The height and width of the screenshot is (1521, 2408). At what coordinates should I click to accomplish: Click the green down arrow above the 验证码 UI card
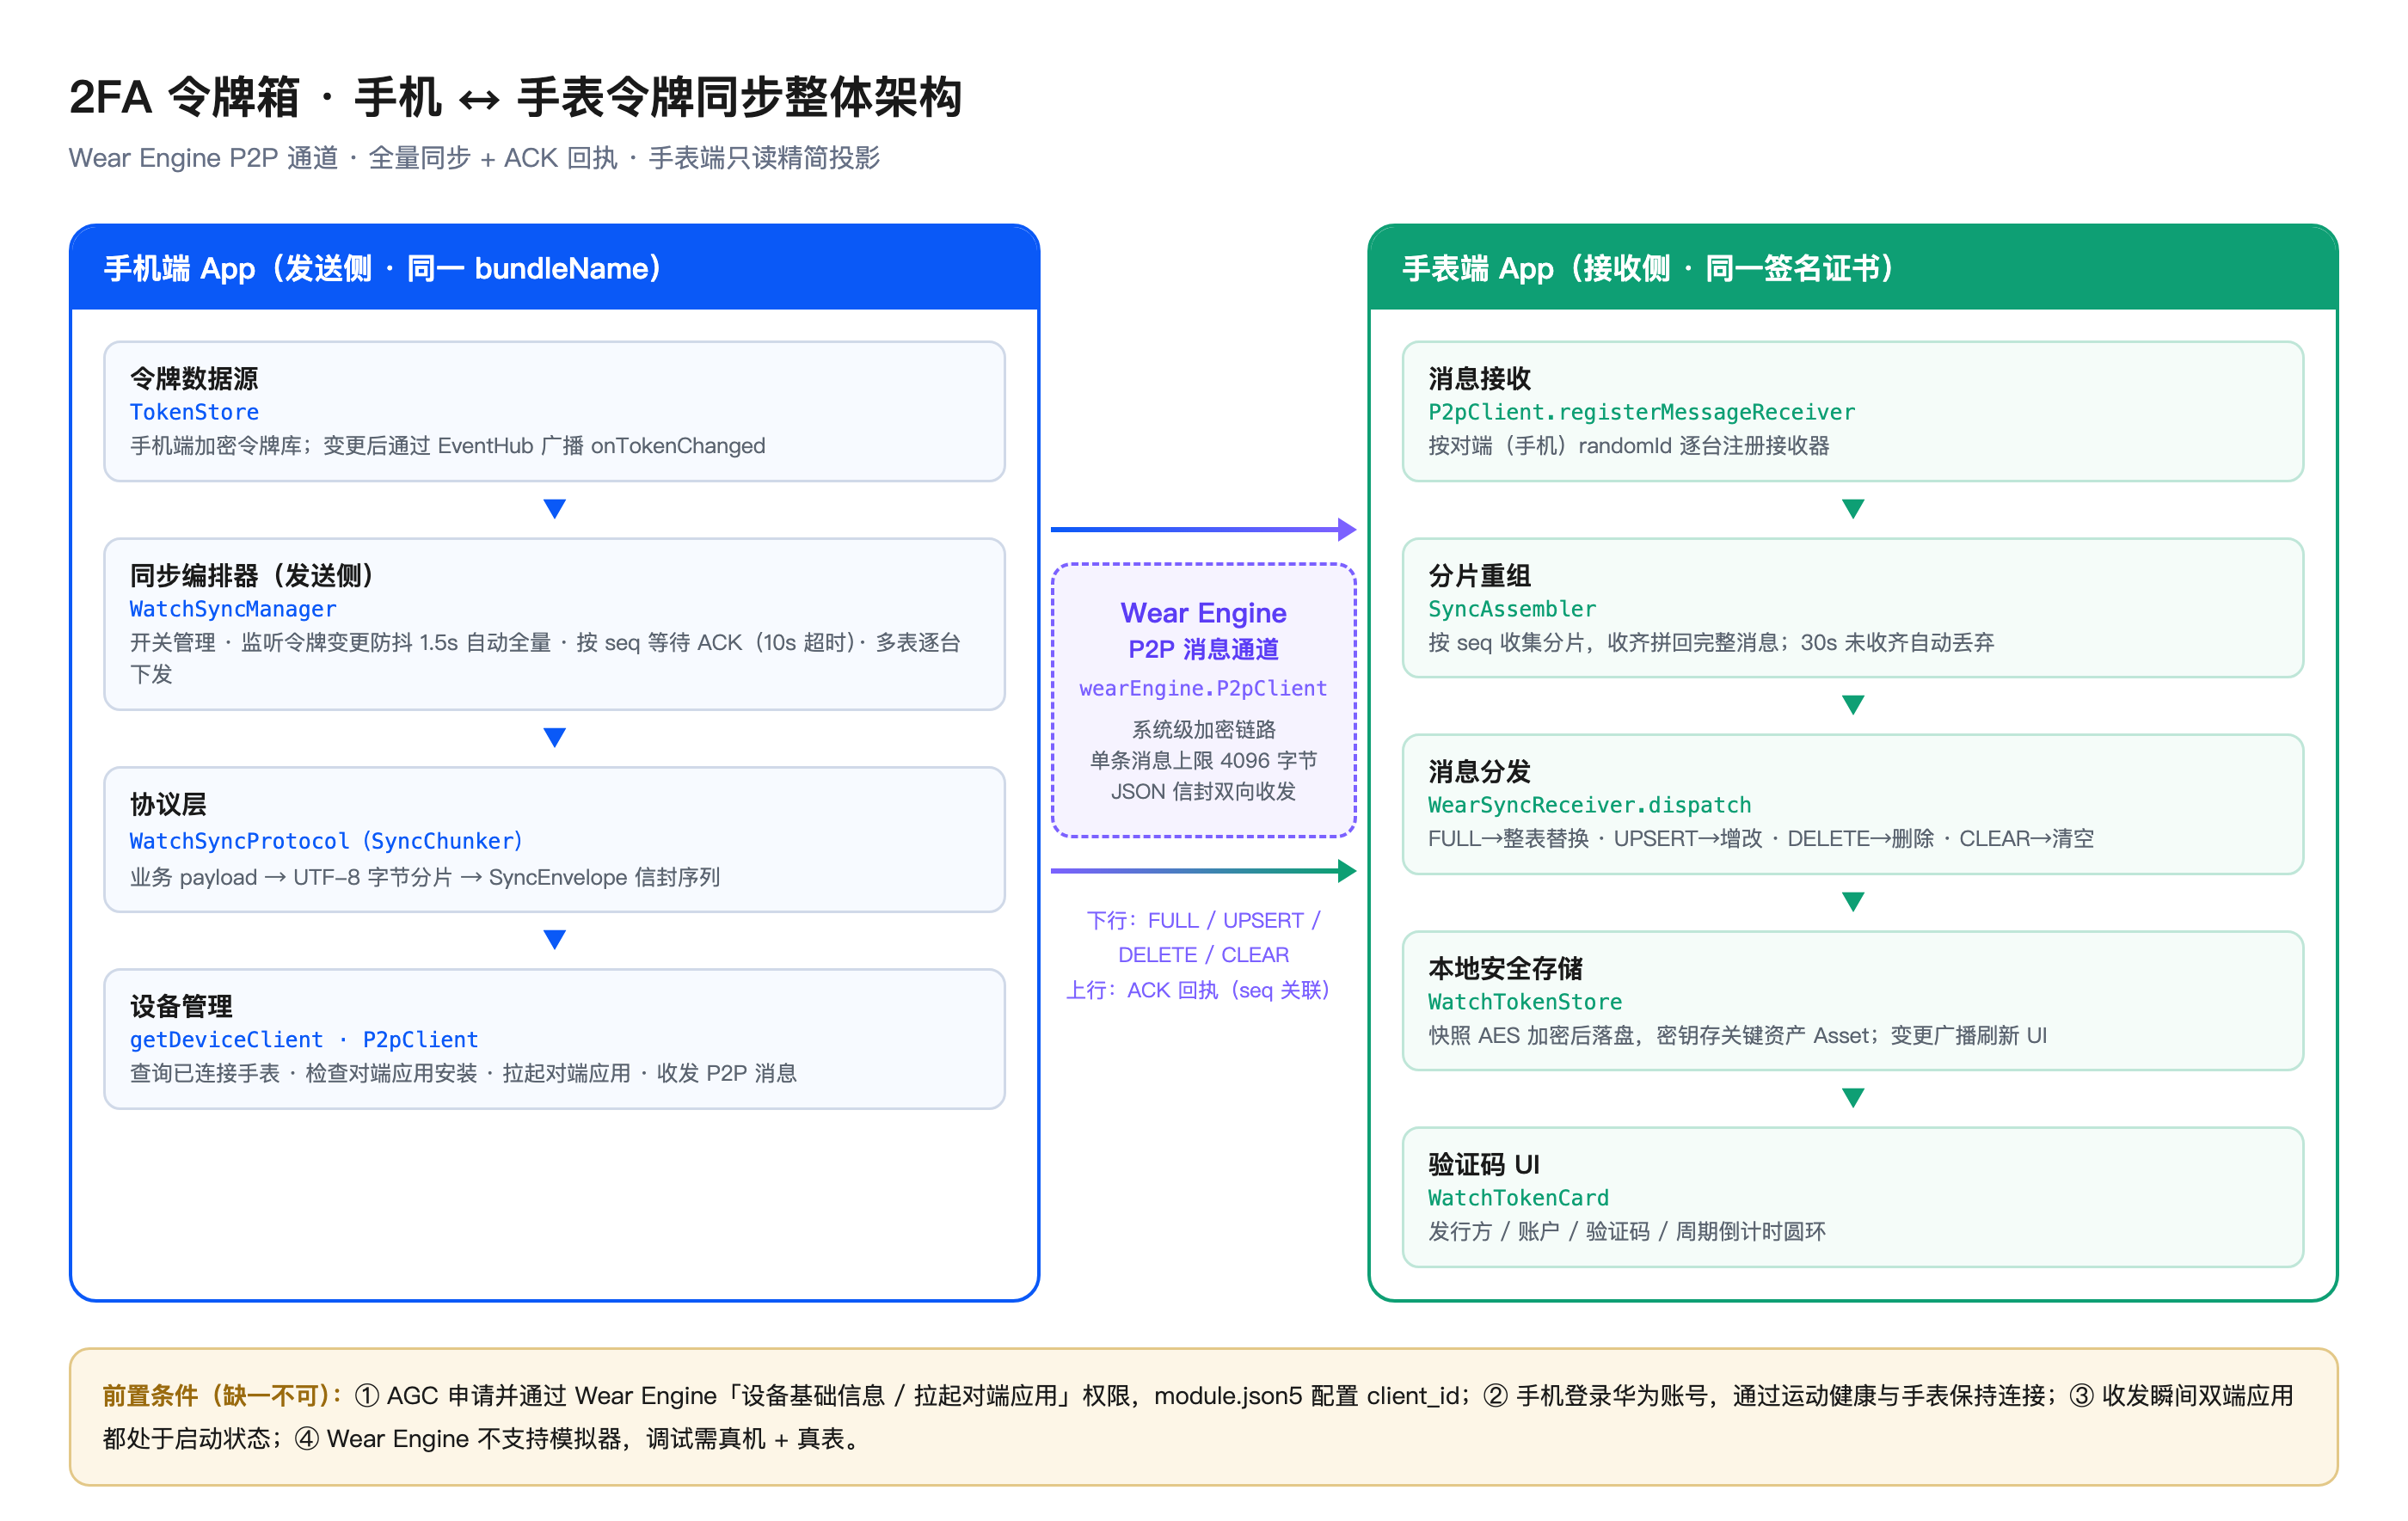(1852, 1098)
